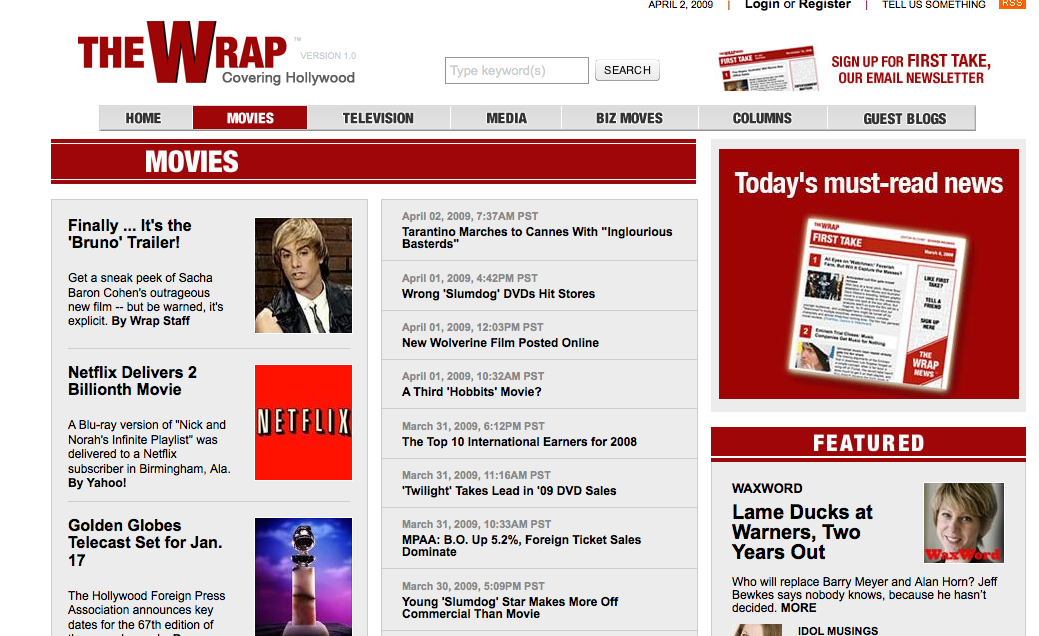Click the Search button
The image size is (1039, 636).
point(627,70)
